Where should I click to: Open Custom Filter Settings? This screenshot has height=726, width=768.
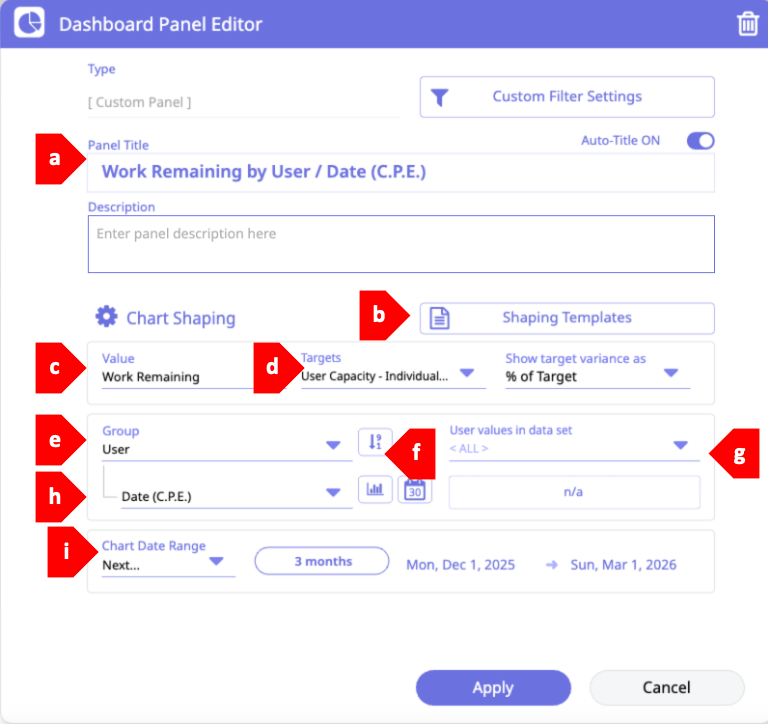[566, 97]
